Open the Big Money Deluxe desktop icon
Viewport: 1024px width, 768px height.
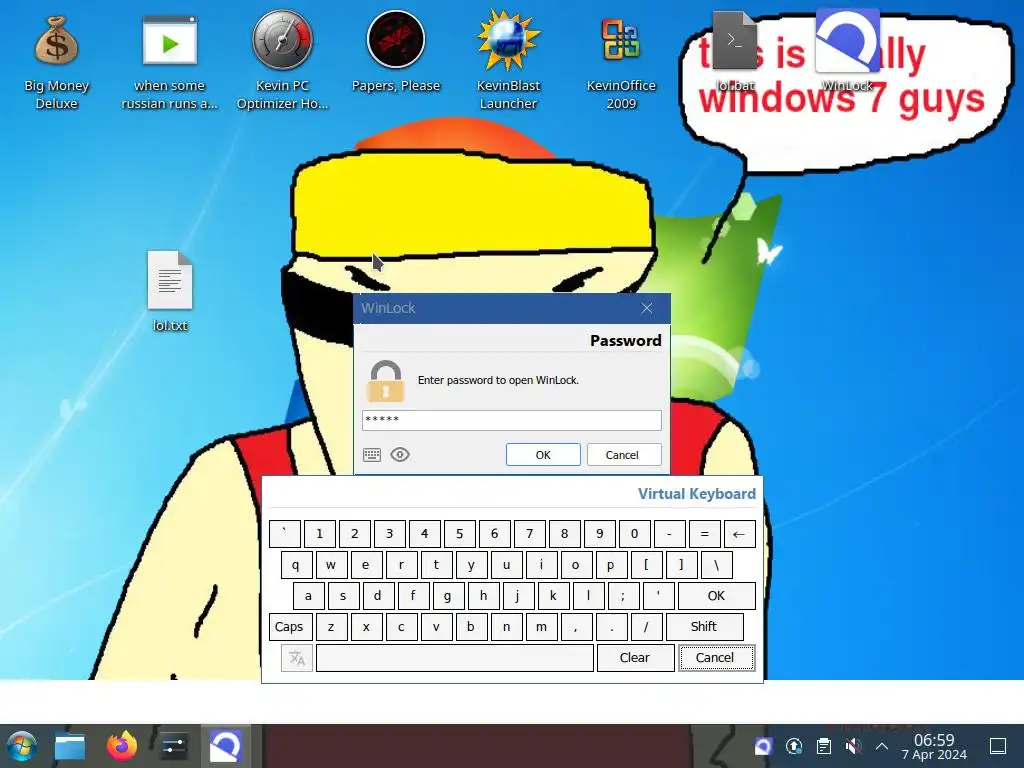(x=56, y=62)
